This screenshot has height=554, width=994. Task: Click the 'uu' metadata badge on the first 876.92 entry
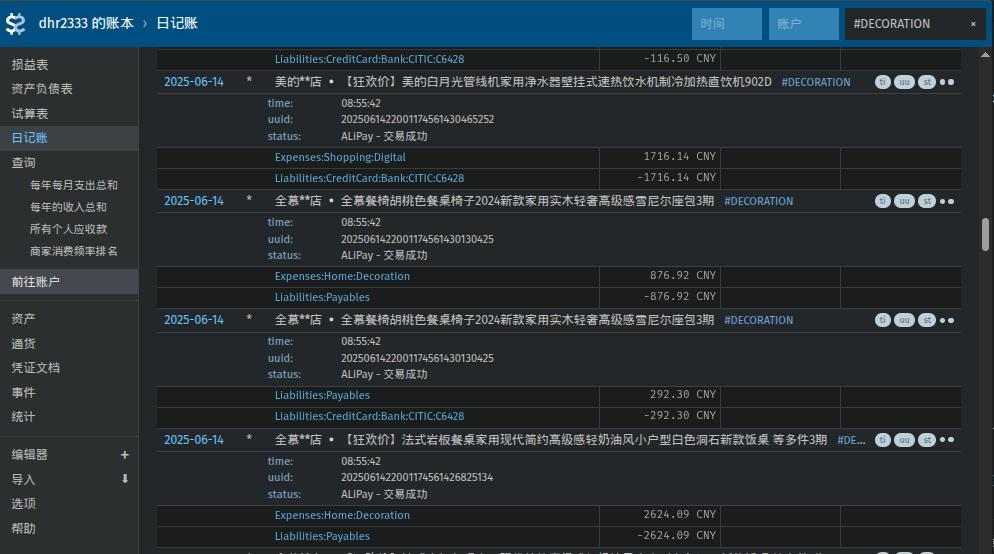pos(905,201)
